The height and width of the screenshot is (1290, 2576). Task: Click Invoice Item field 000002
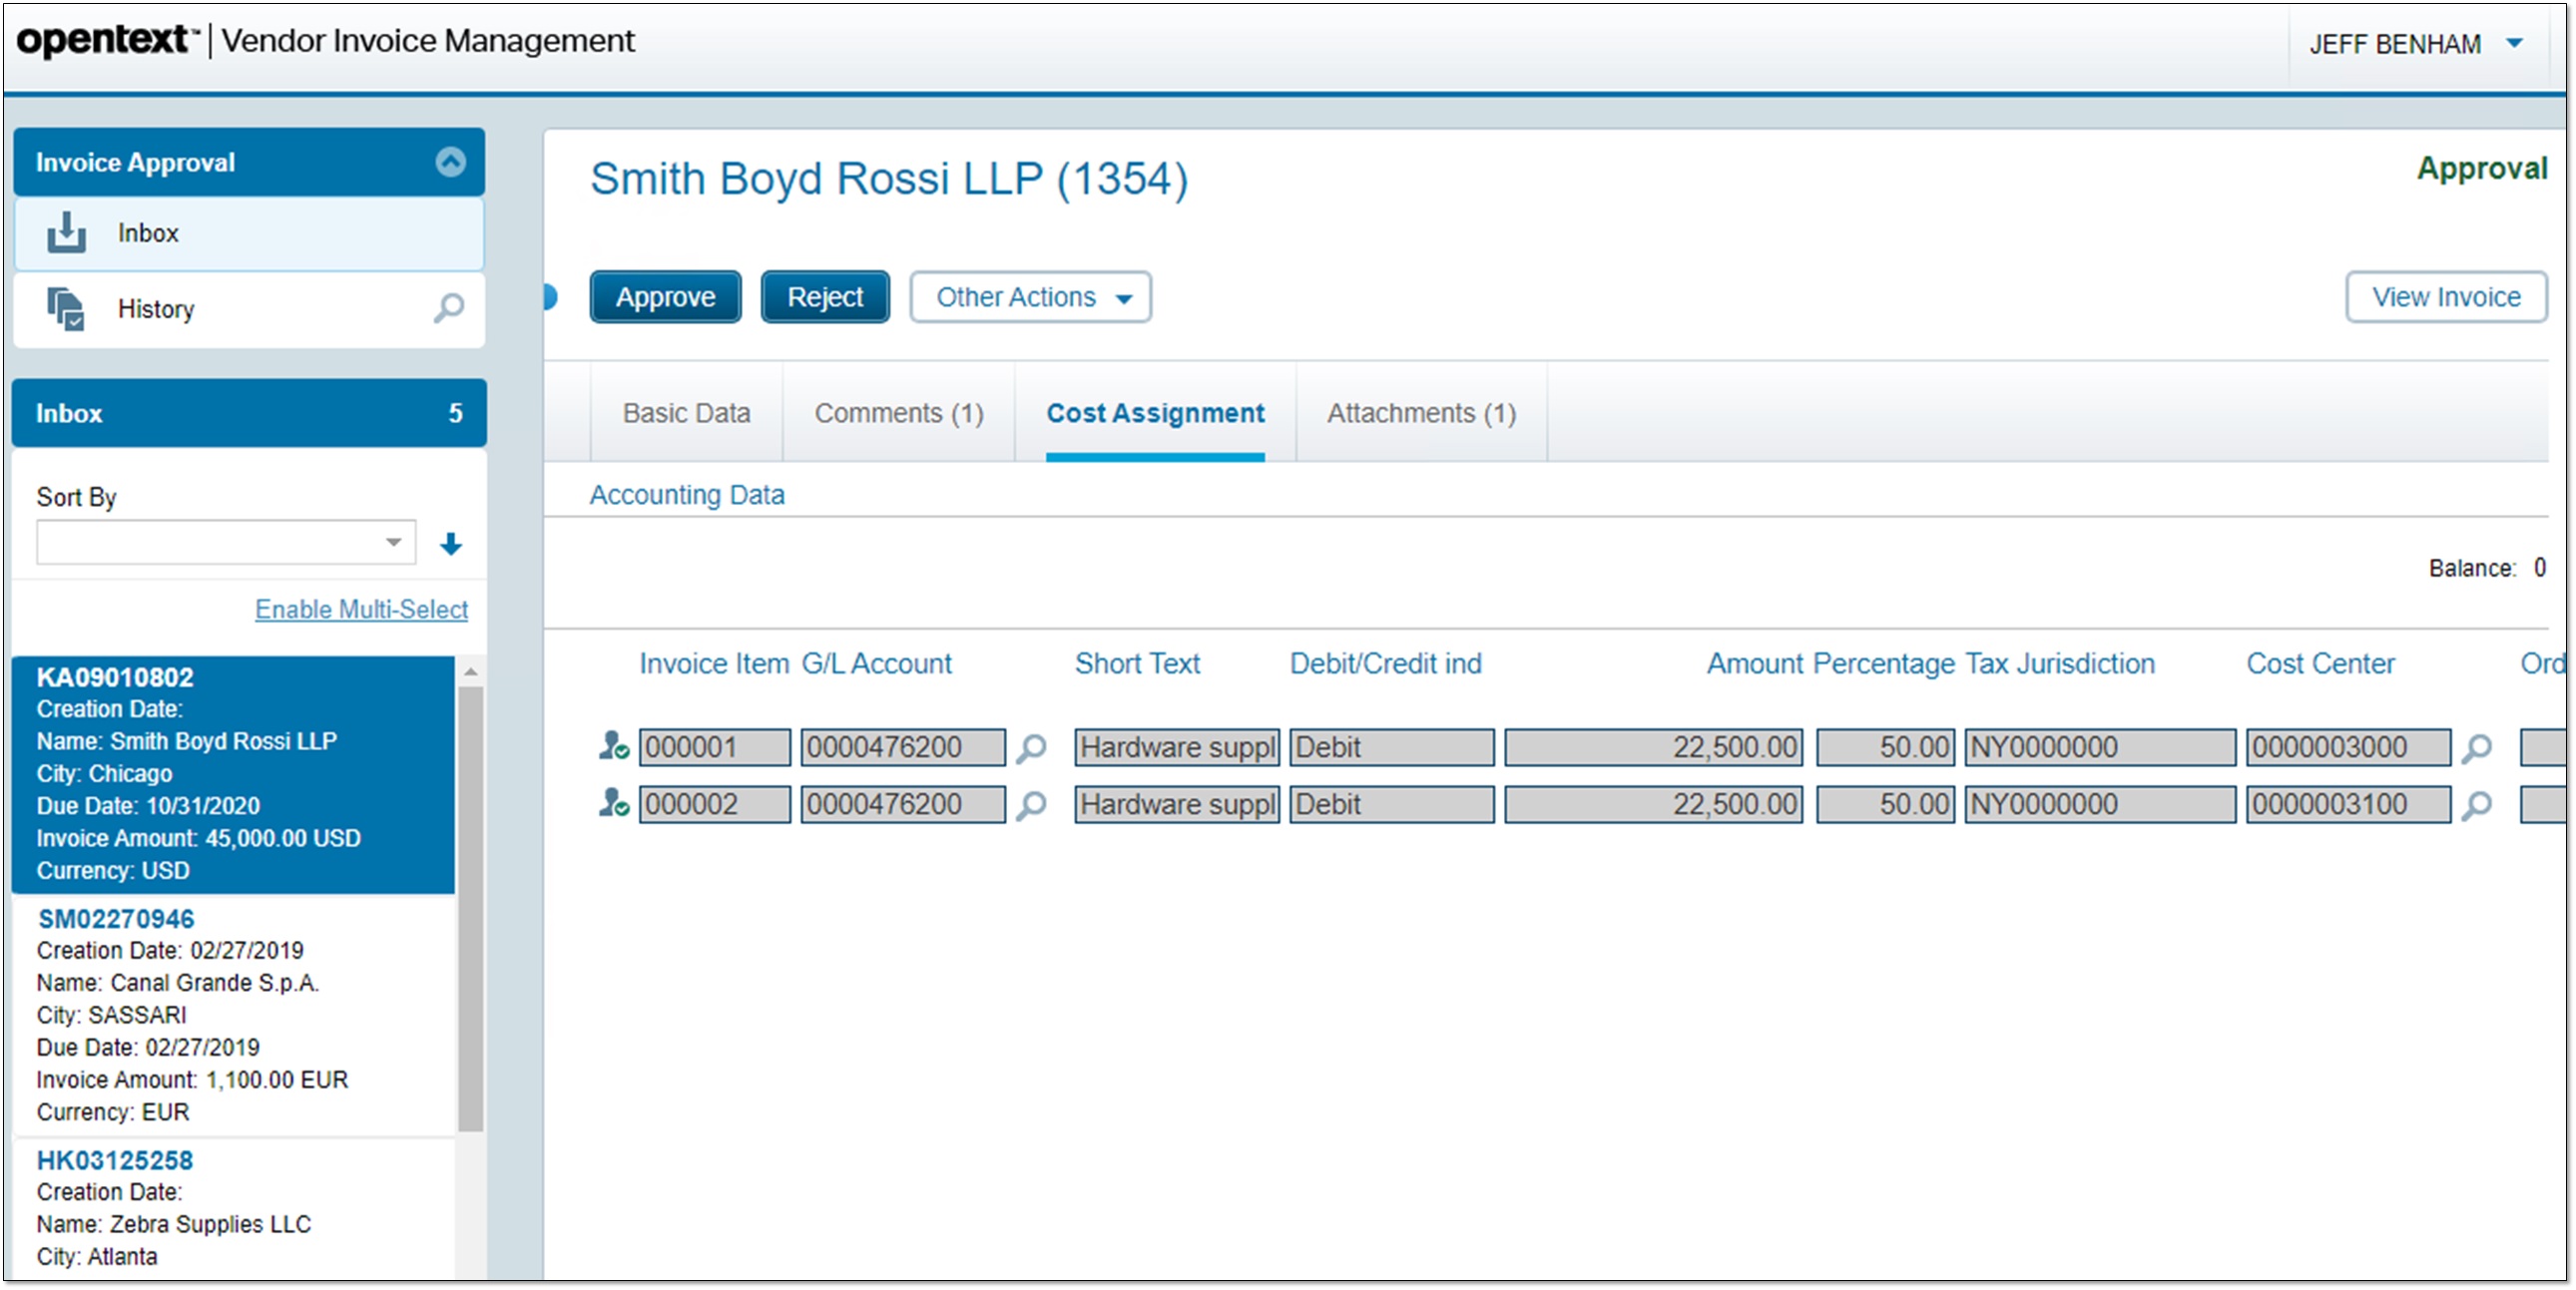point(715,804)
